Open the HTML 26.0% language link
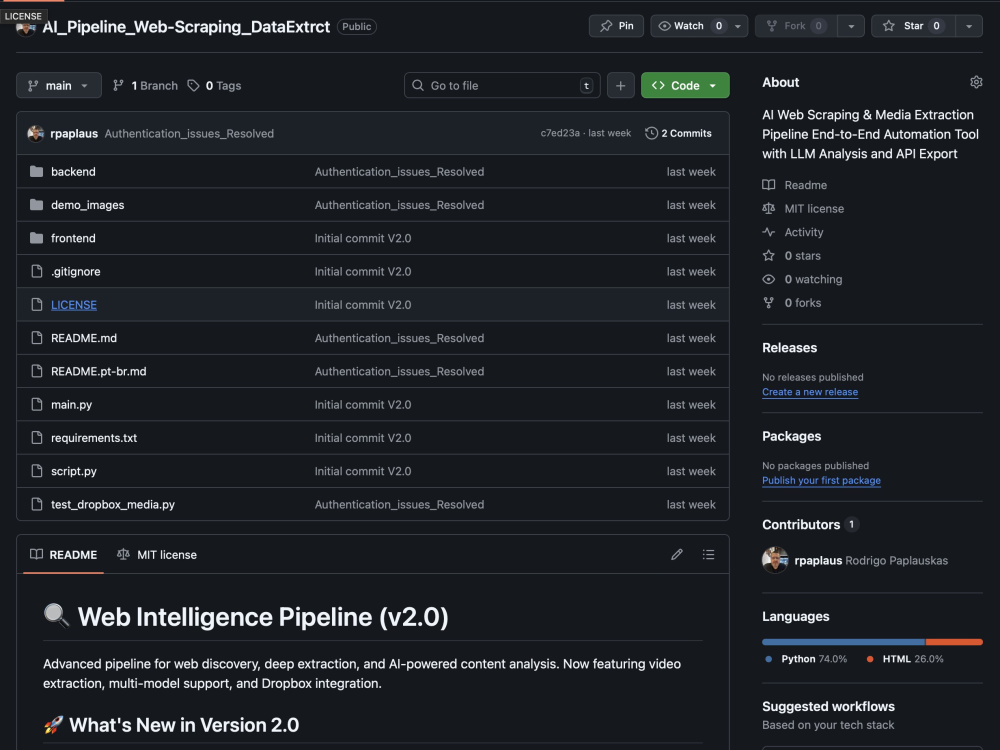The width and height of the screenshot is (1000, 750). click(x=904, y=659)
